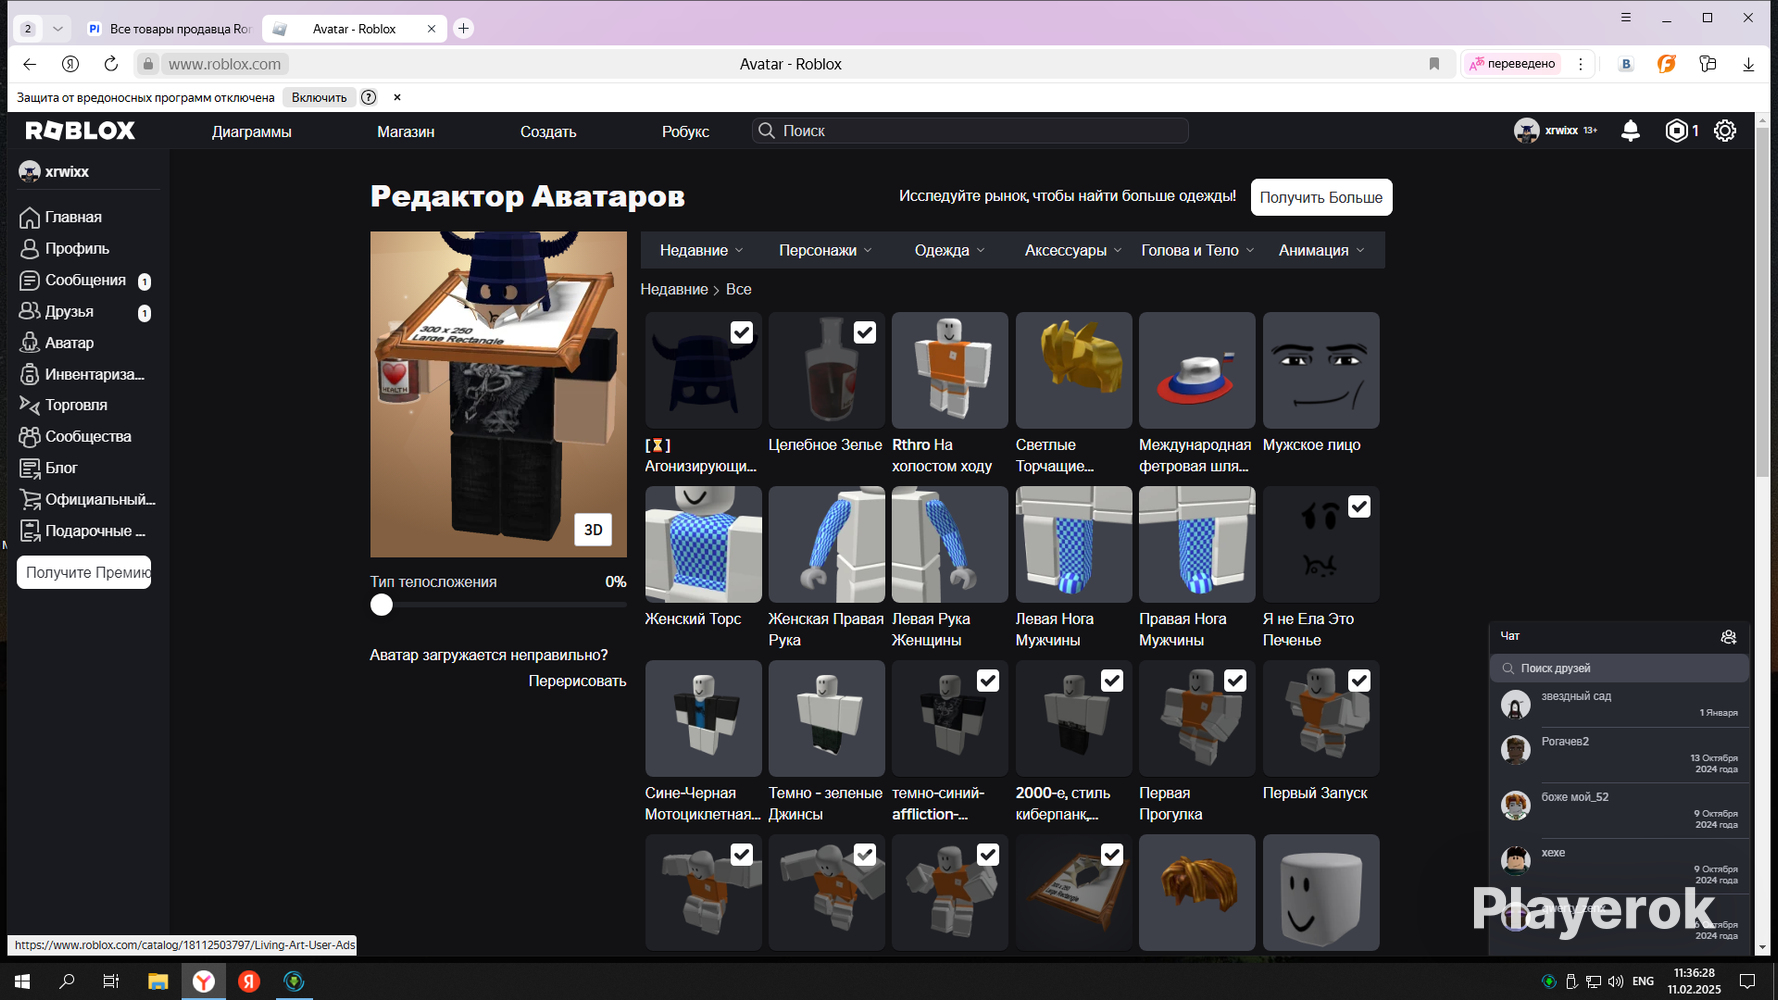
Task: Click the Windows taskbar search icon
Action: (67, 981)
